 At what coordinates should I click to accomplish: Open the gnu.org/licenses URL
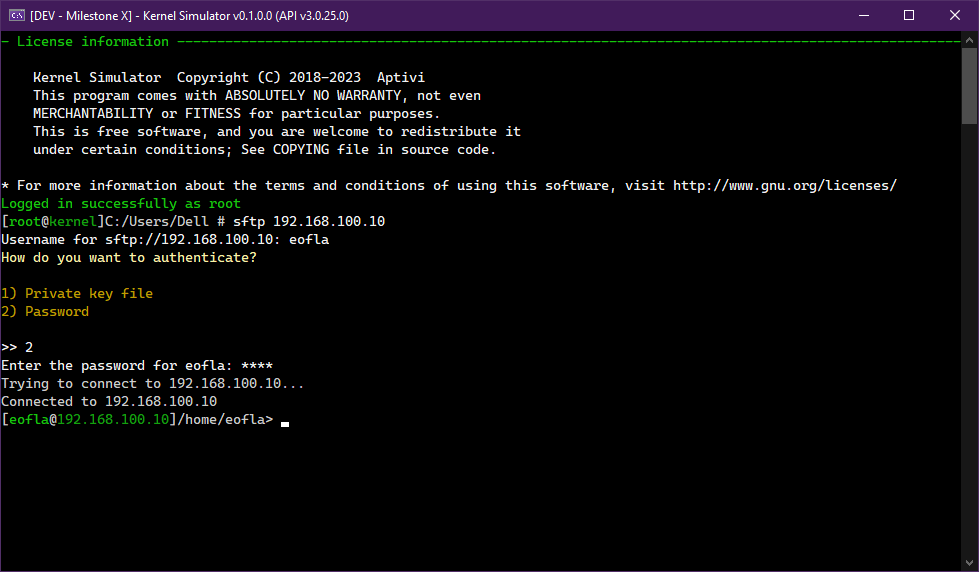tap(785, 186)
